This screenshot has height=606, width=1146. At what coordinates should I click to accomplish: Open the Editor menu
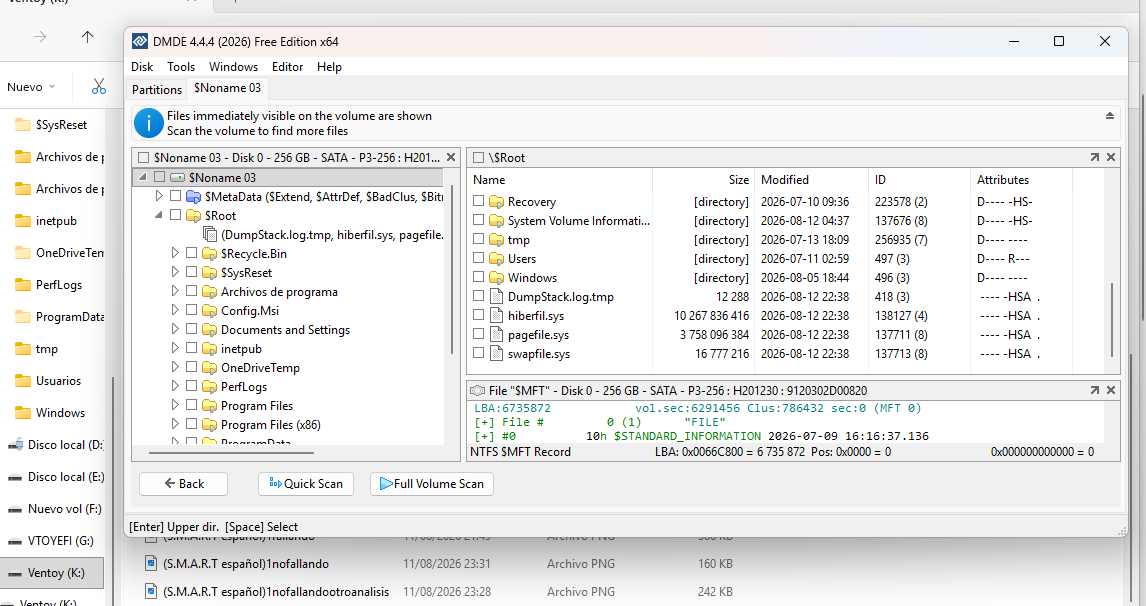coord(287,67)
